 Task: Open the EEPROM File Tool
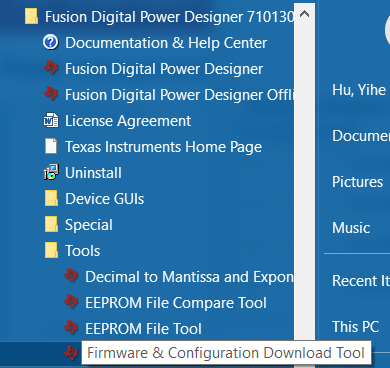(143, 329)
